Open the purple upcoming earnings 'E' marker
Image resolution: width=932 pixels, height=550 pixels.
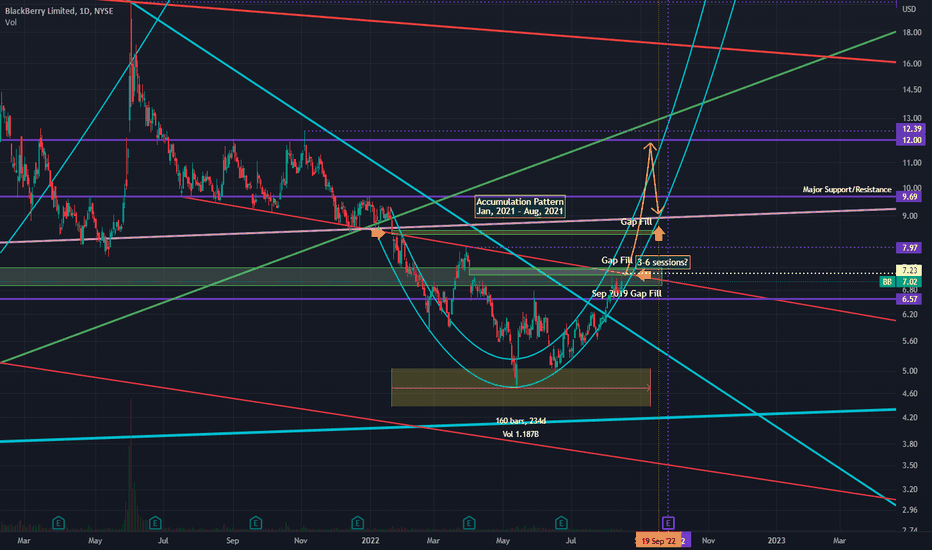(x=668, y=523)
